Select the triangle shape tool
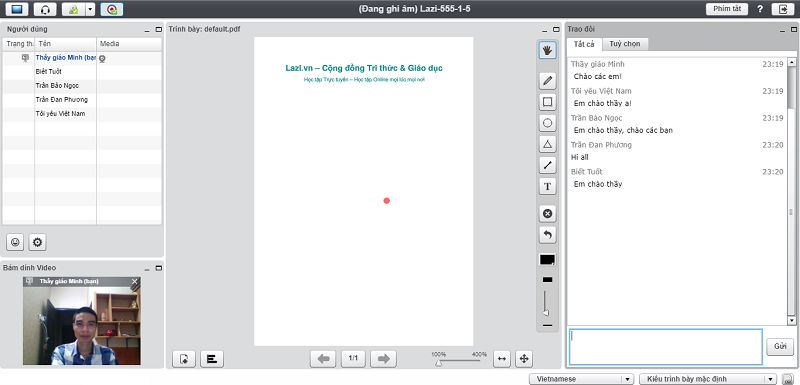 point(547,144)
